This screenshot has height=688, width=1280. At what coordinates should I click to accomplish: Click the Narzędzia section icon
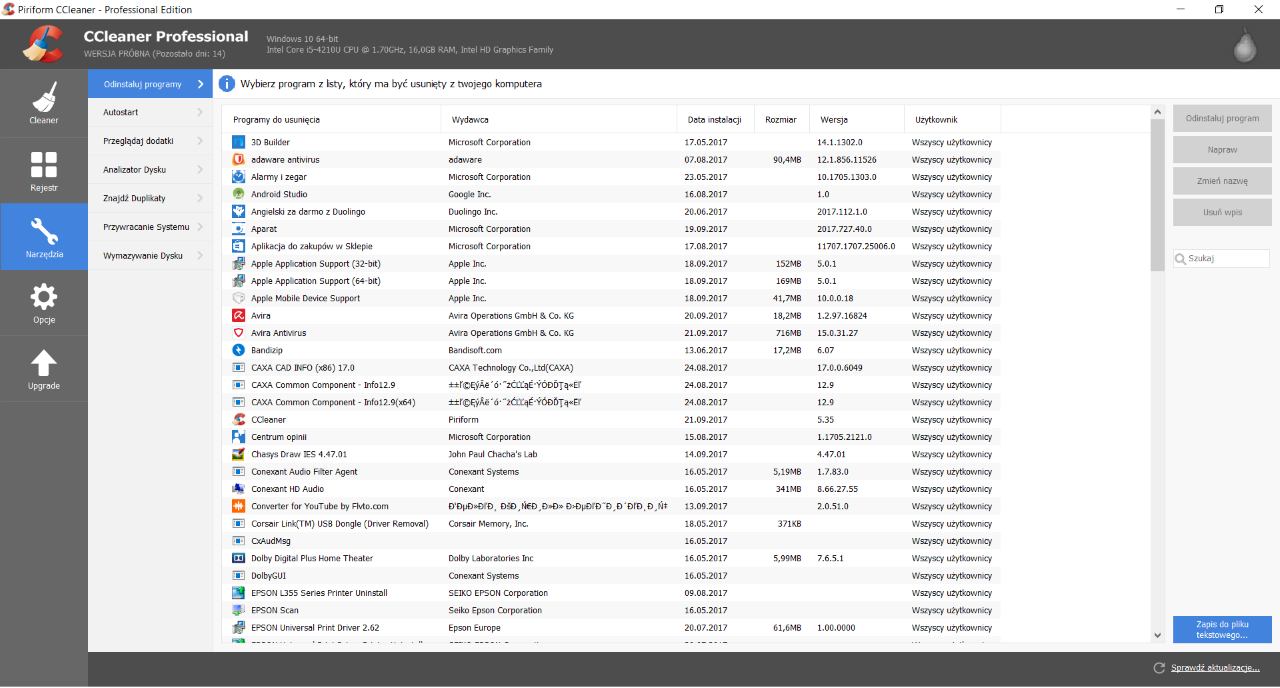click(43, 232)
